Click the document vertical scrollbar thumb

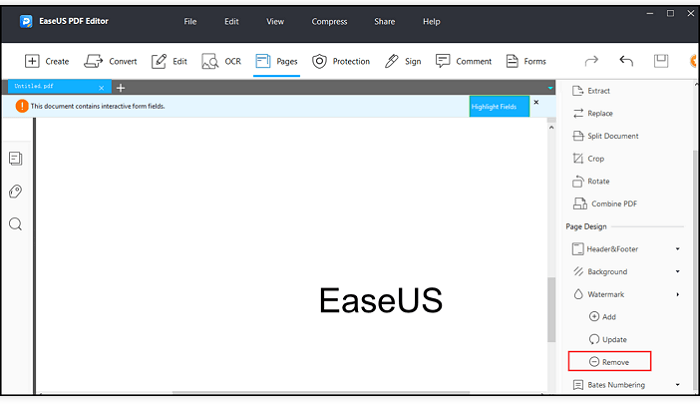tap(551, 310)
